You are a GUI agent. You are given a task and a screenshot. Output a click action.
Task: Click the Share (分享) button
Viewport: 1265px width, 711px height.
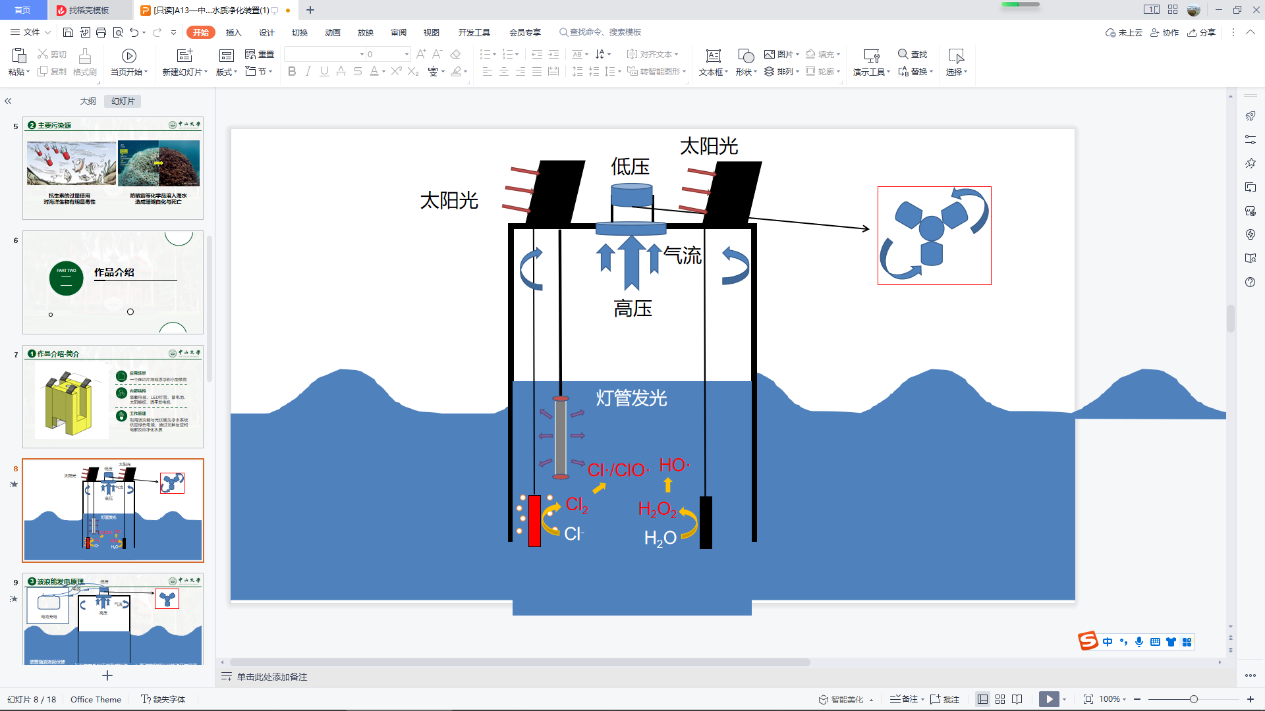pyautogui.click(x=1203, y=32)
